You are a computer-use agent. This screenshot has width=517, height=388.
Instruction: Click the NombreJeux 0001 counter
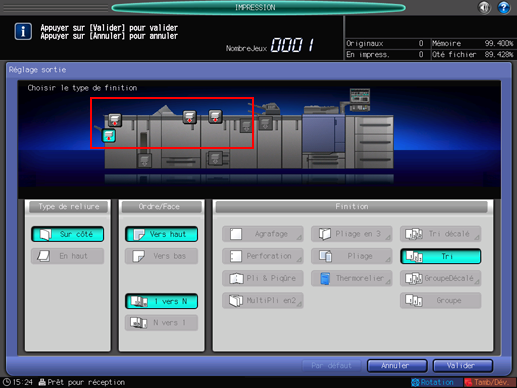pos(270,45)
